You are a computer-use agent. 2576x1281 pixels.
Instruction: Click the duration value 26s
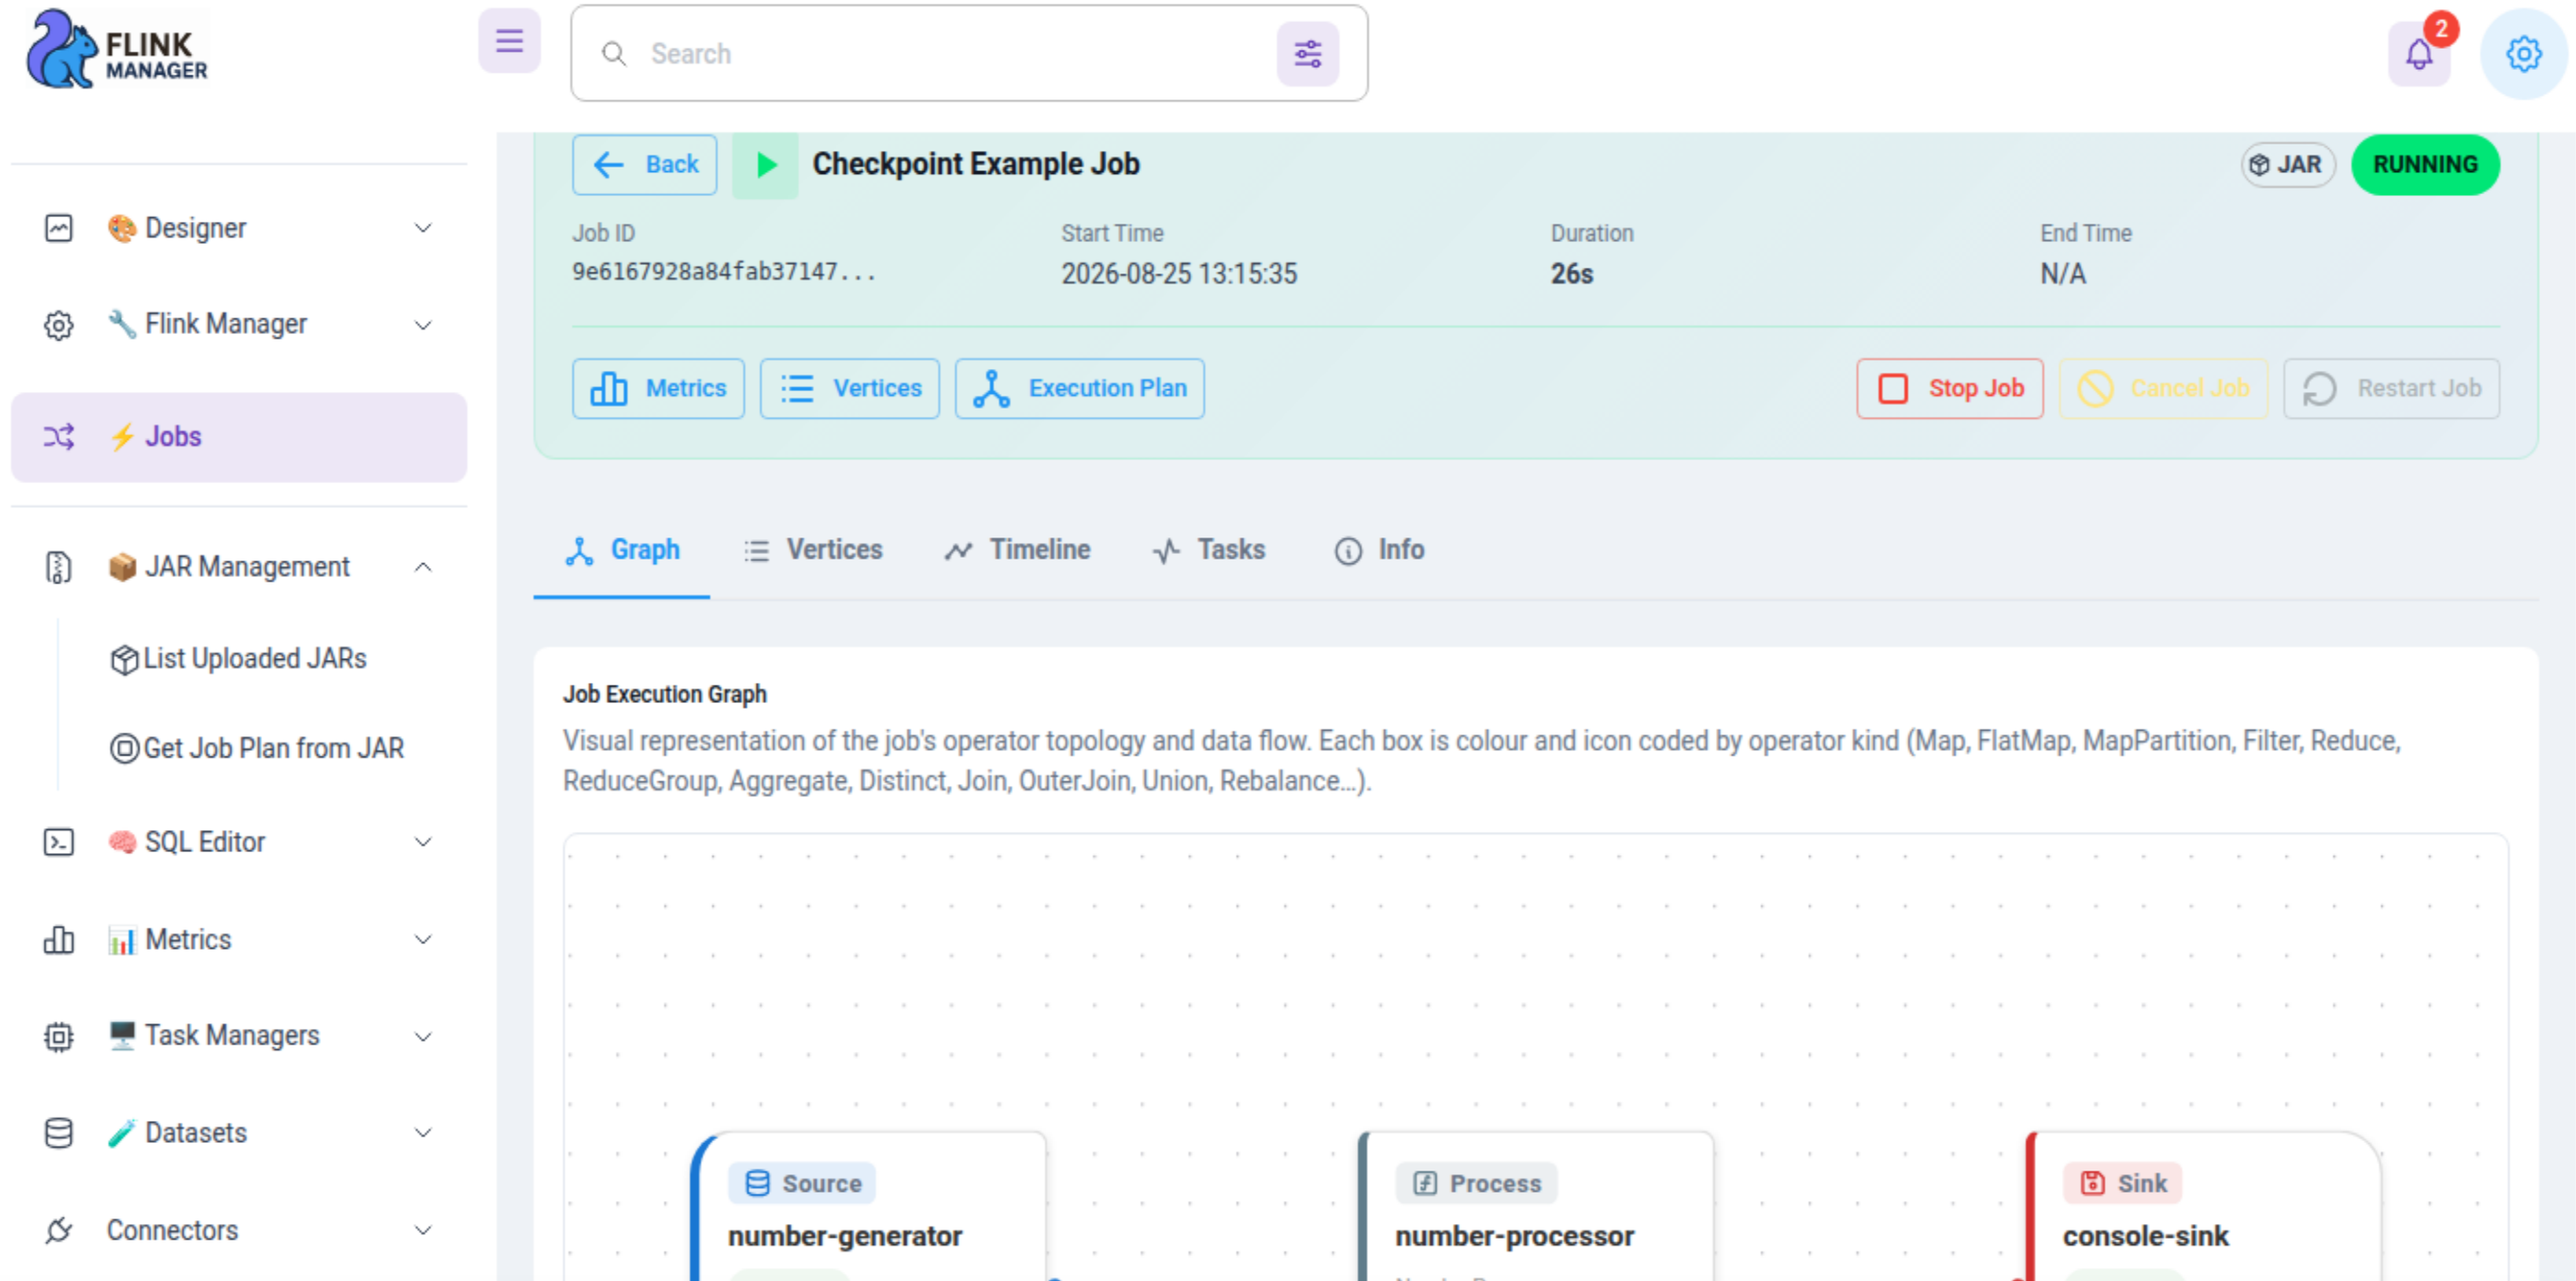1572,274
